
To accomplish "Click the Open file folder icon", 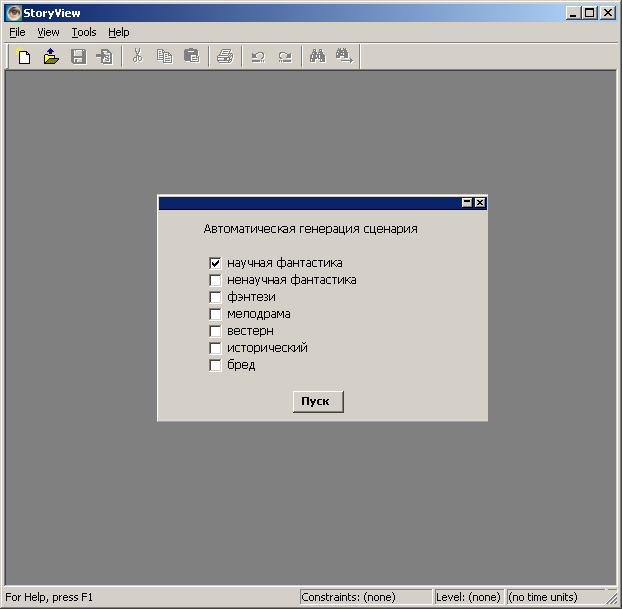I will [51, 57].
